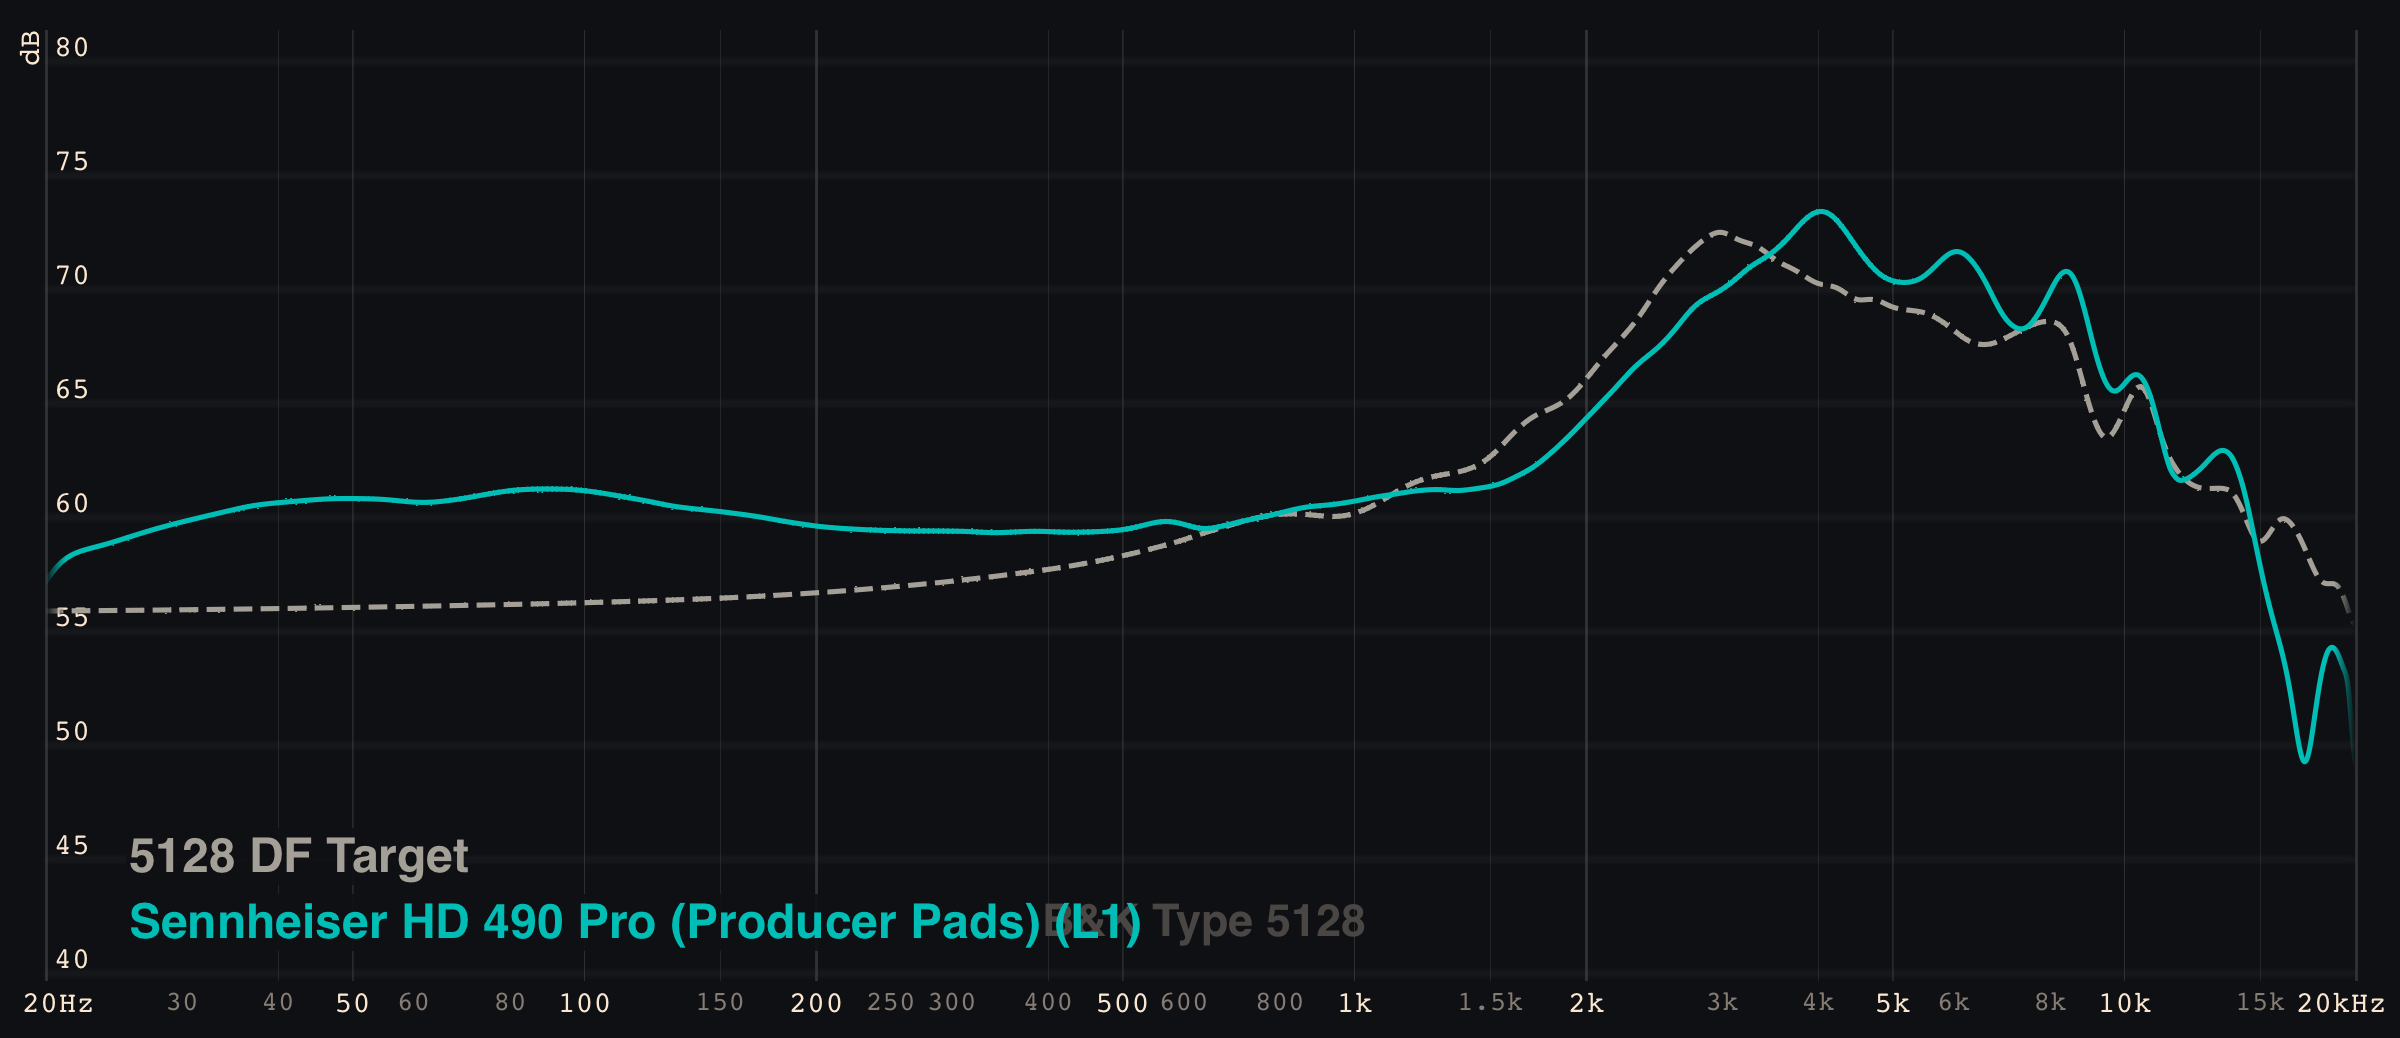Click the 20Hz axis label
This screenshot has width=2400, height=1038.
click(x=60, y=1003)
